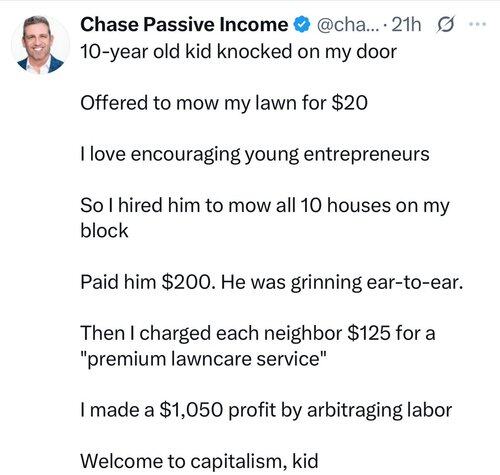500x475 pixels.
Task: Open Chase's profile picture avatar
Action: pos(40,44)
